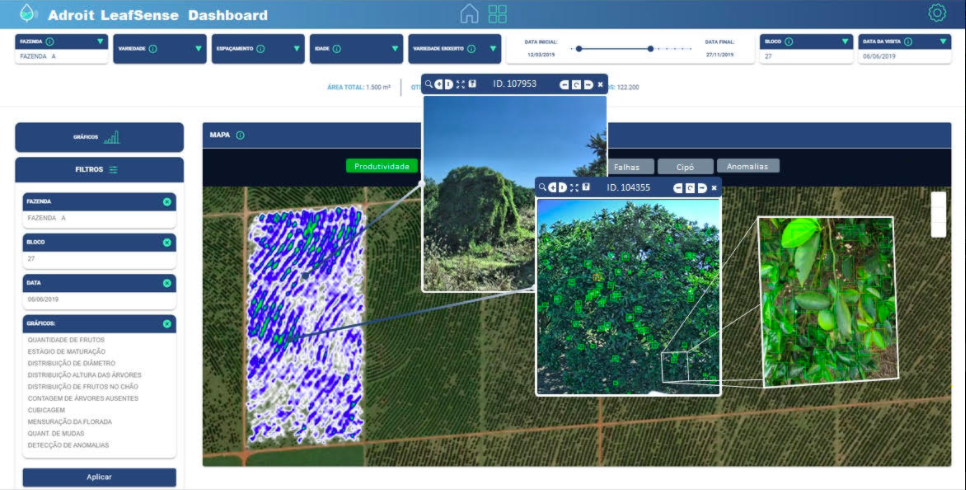Viewport: 966px width, 490px height.
Task: Select Distribuição Altura das Árvores option
Action: [84, 375]
